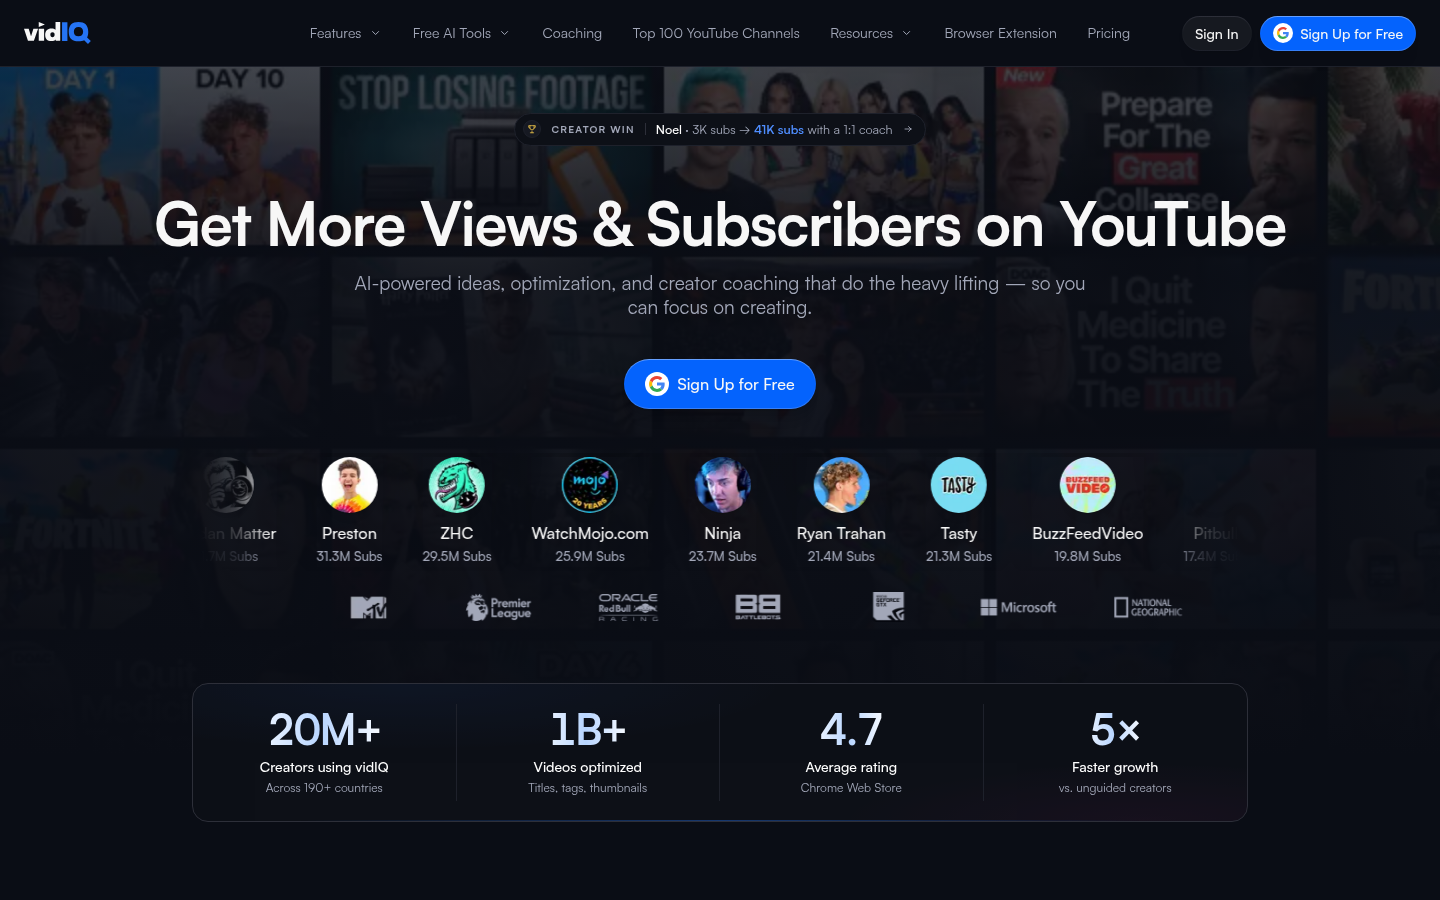This screenshot has height=900, width=1440.
Task: Click '29.5M Subs' under ZHC
Action: pyautogui.click(x=457, y=556)
